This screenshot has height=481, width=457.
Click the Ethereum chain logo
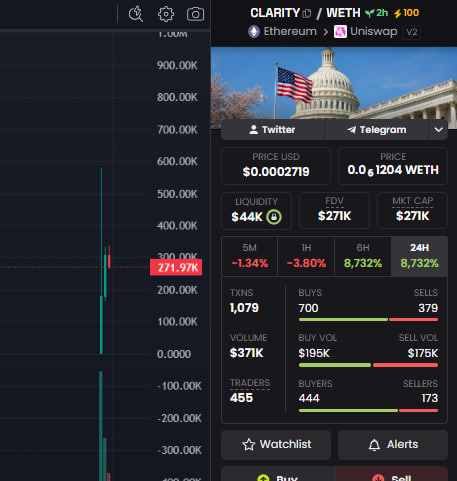[254, 32]
